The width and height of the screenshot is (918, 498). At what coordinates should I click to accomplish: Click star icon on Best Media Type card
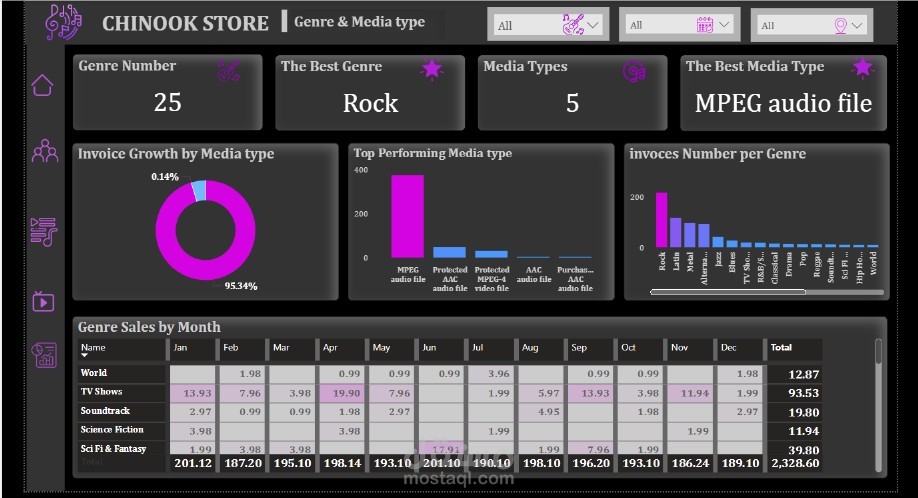pos(862,68)
